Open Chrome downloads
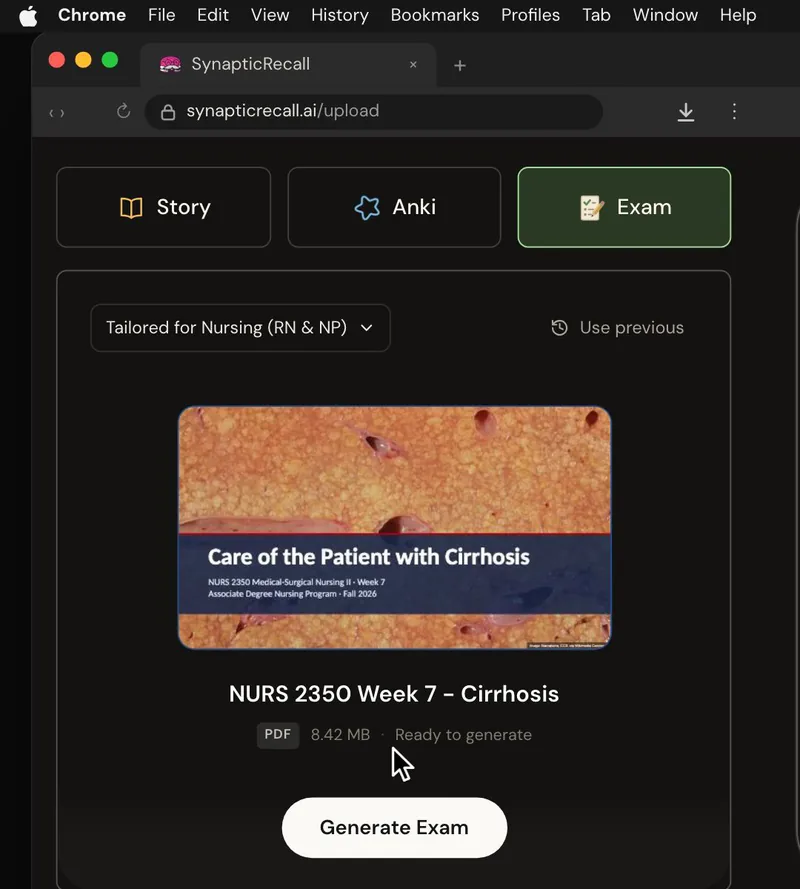The height and width of the screenshot is (889, 800). 686,112
